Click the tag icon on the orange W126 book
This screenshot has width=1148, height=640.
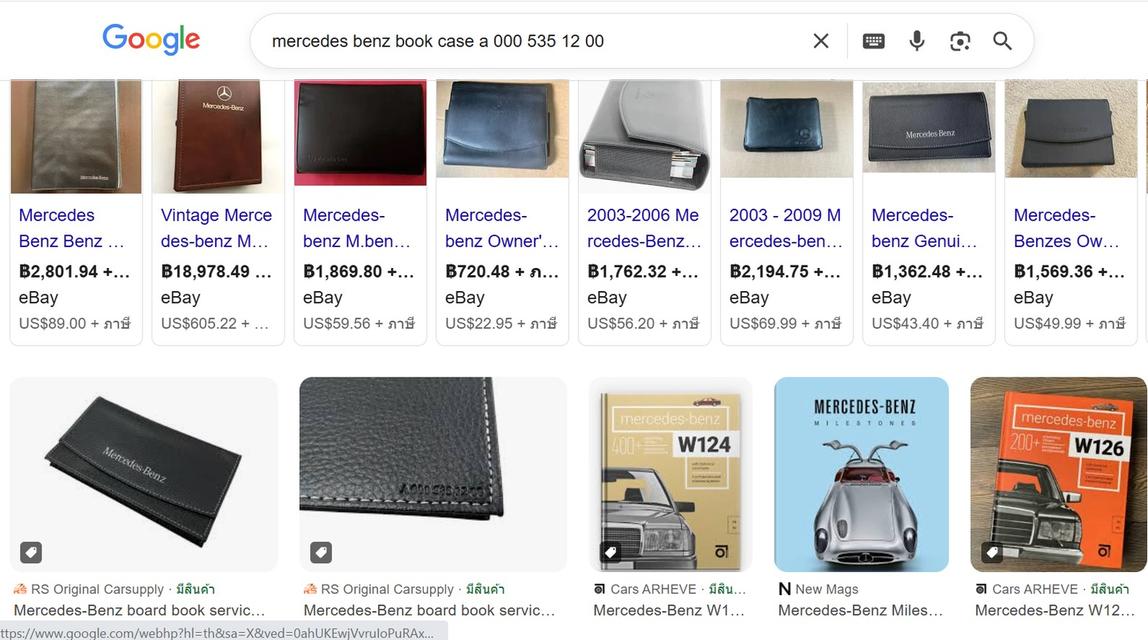click(x=992, y=551)
